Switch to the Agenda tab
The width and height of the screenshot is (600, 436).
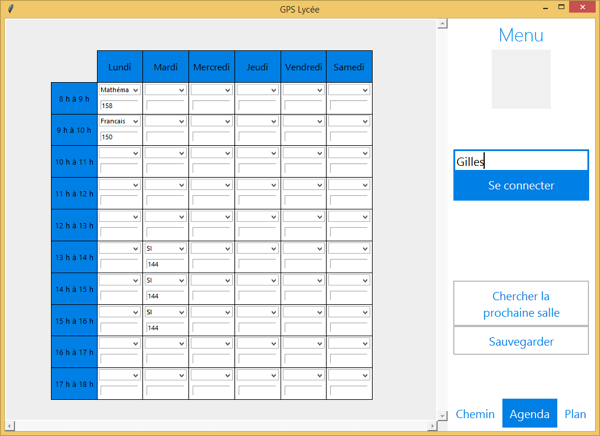pos(530,413)
